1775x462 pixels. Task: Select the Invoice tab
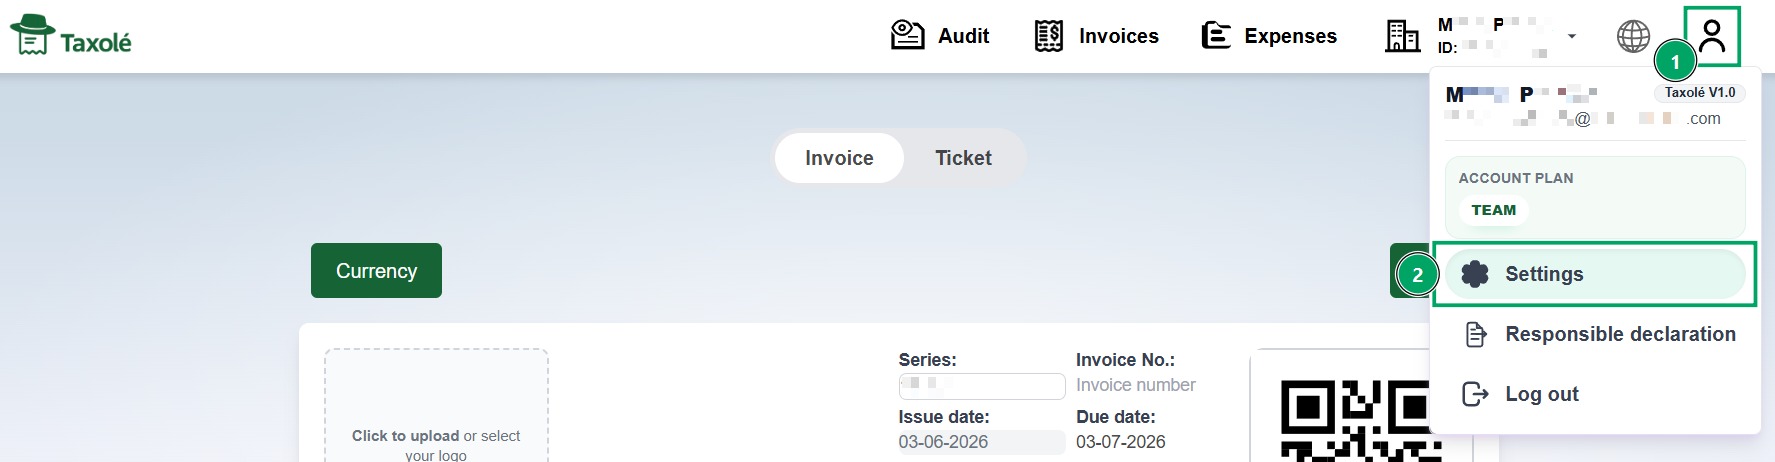click(839, 158)
